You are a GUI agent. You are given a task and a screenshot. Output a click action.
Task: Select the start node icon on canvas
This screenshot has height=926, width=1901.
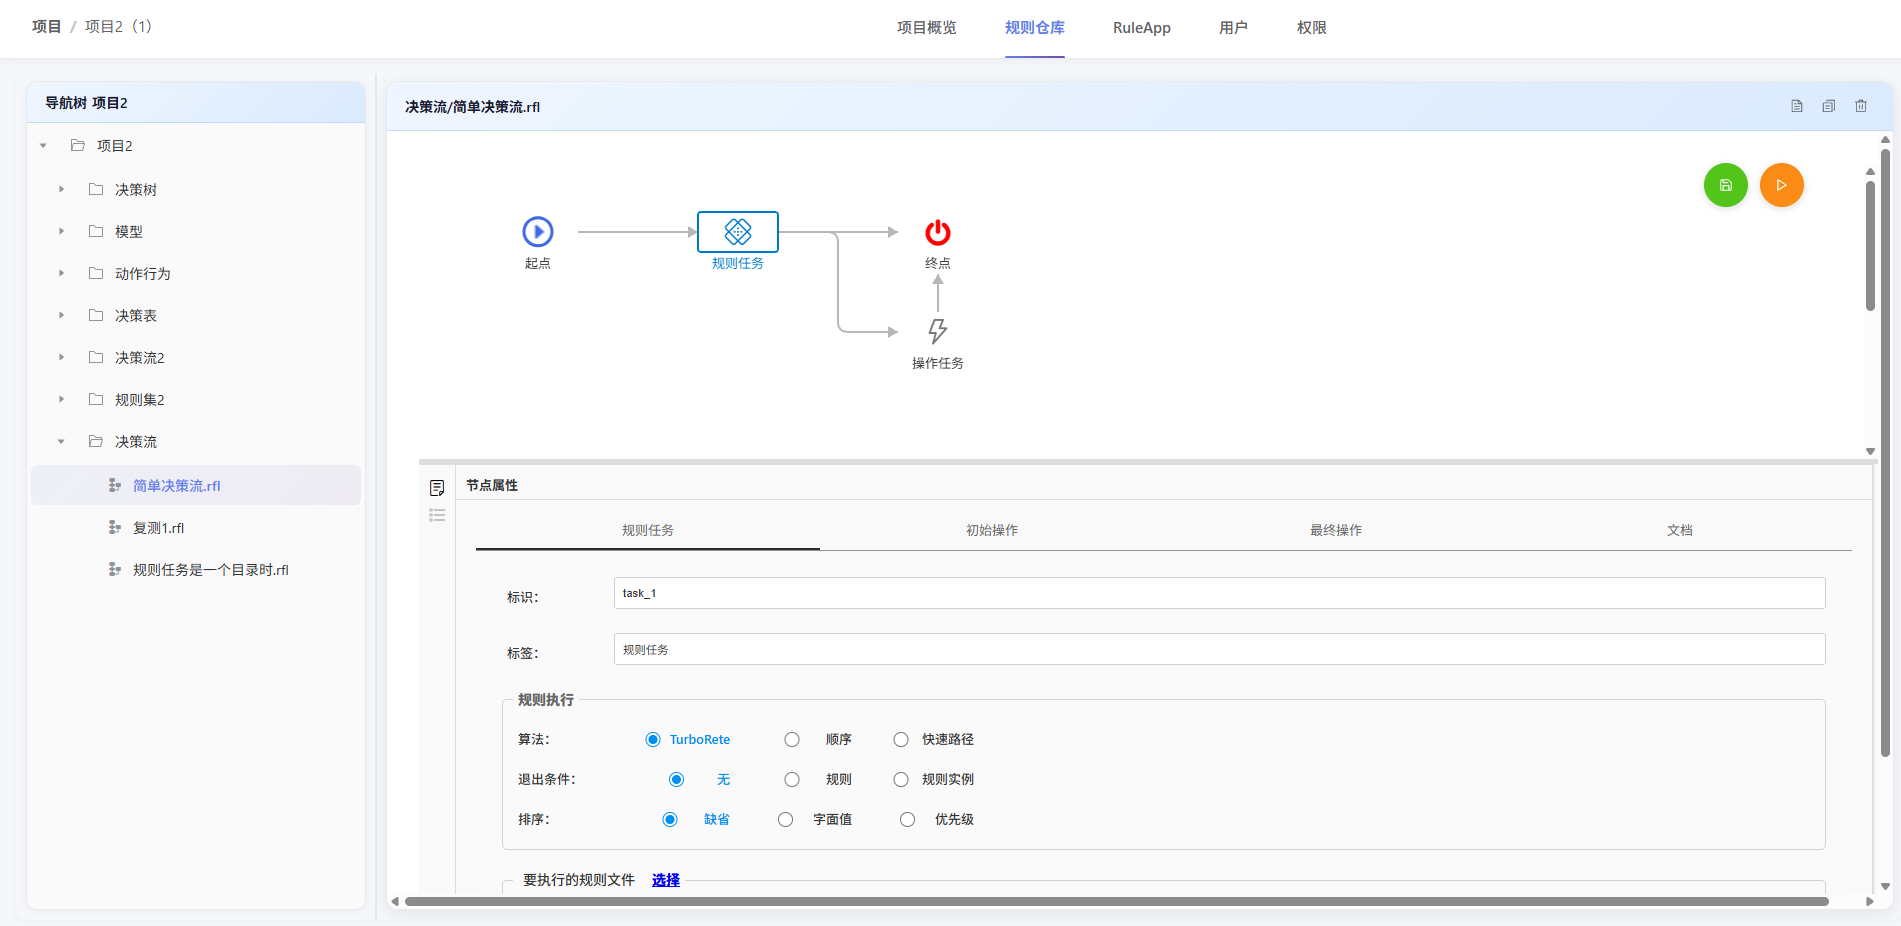(538, 232)
